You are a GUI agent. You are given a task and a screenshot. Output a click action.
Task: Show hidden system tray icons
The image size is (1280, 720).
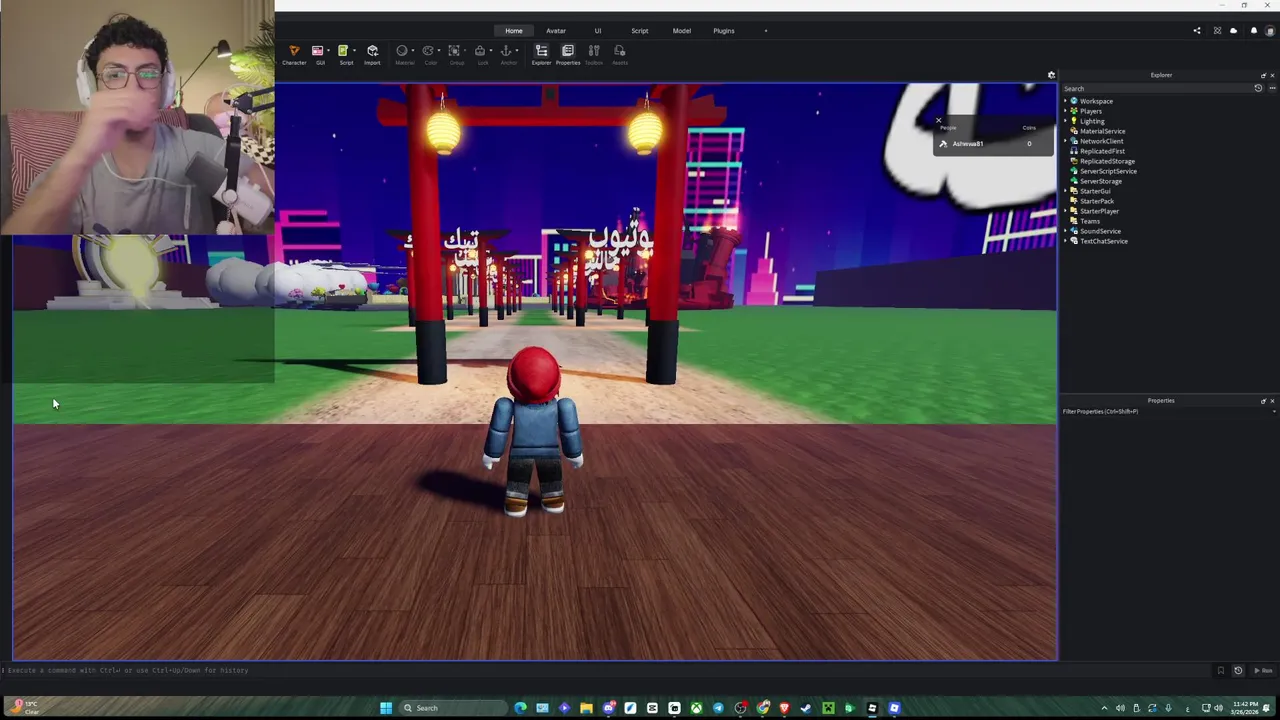[1104, 708]
